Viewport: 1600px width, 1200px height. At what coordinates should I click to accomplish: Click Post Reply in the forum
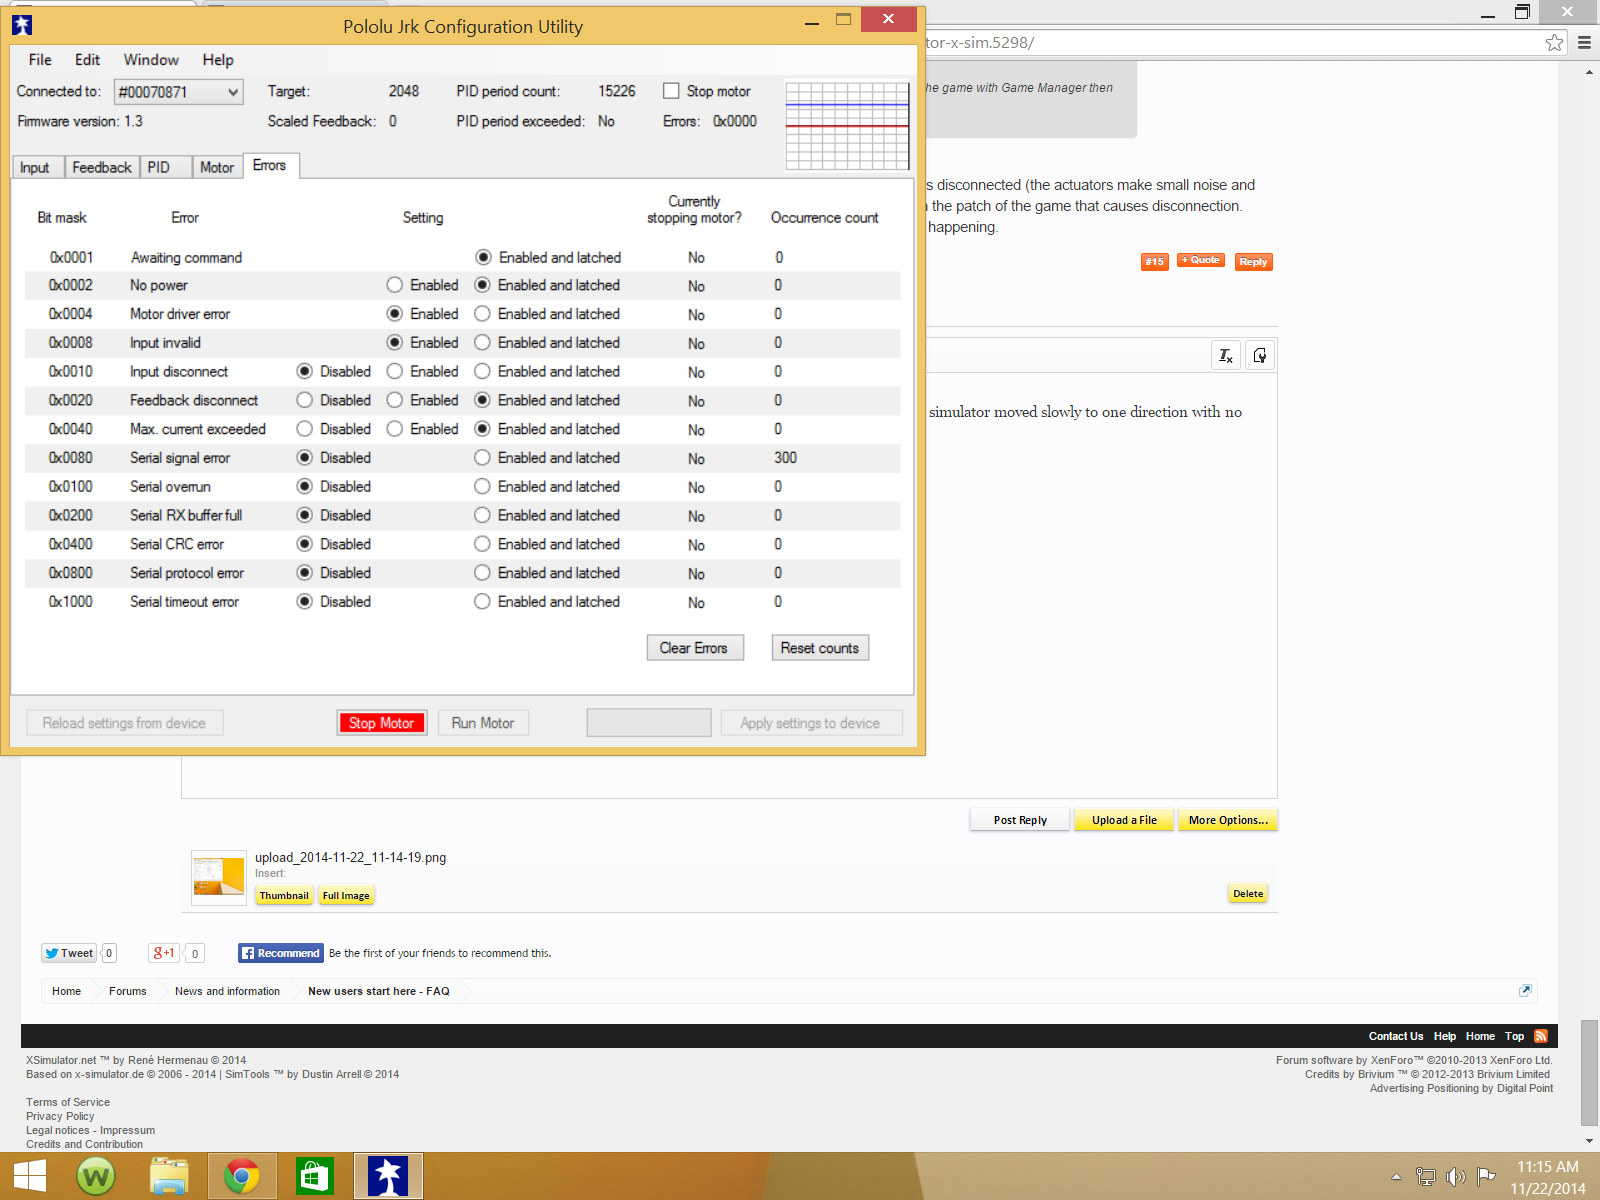(x=1020, y=820)
